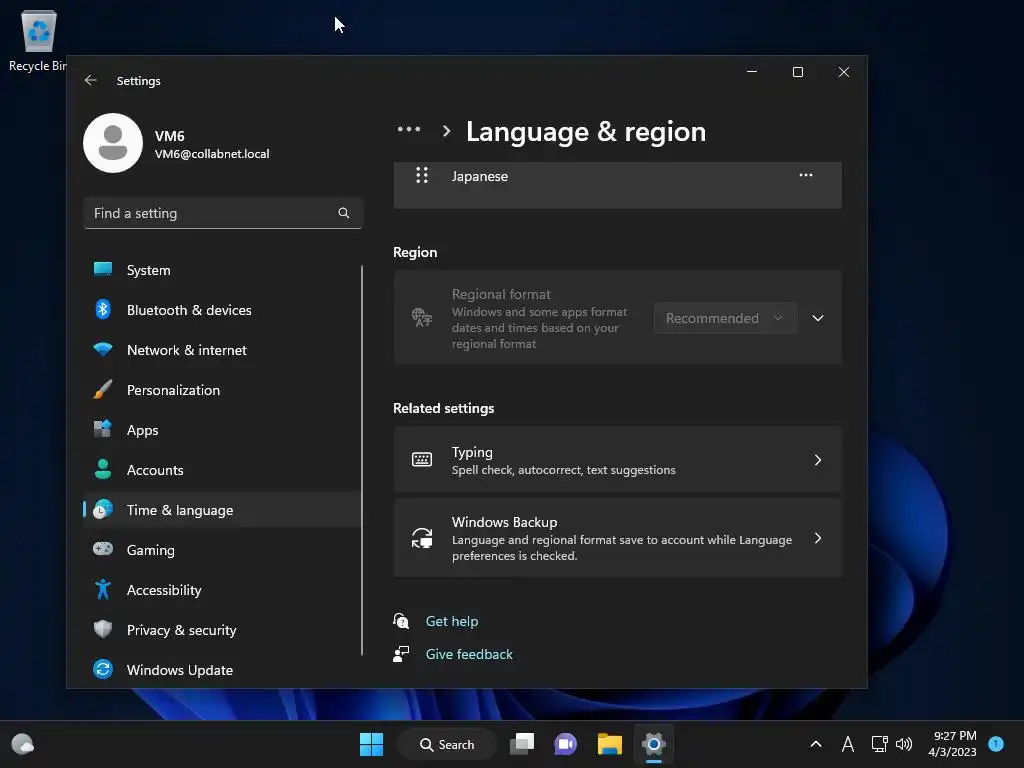
Task: Open the clock showing 9:27 PM
Action: [x=953, y=744]
